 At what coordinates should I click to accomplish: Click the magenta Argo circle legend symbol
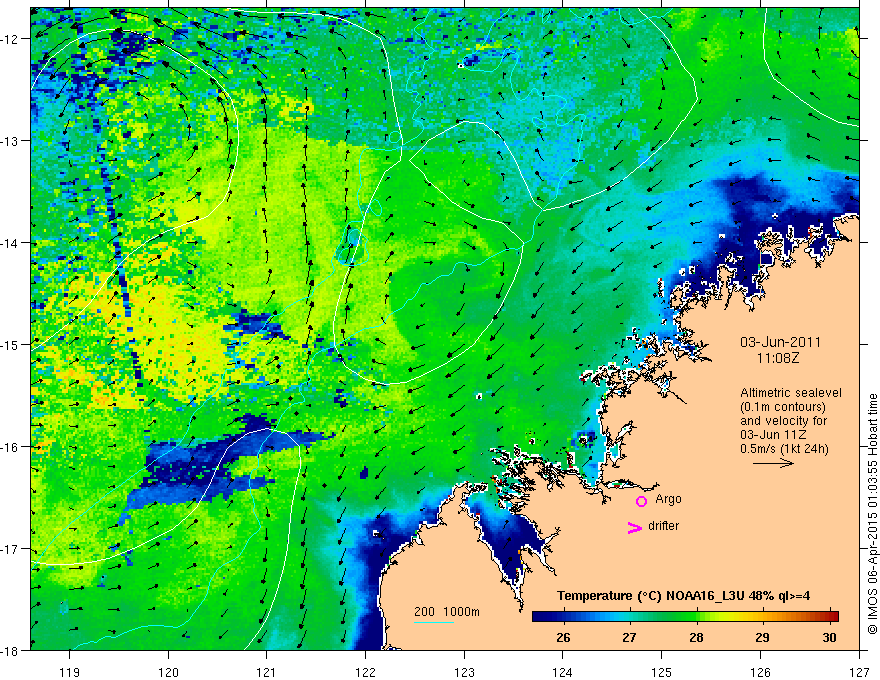(x=641, y=501)
